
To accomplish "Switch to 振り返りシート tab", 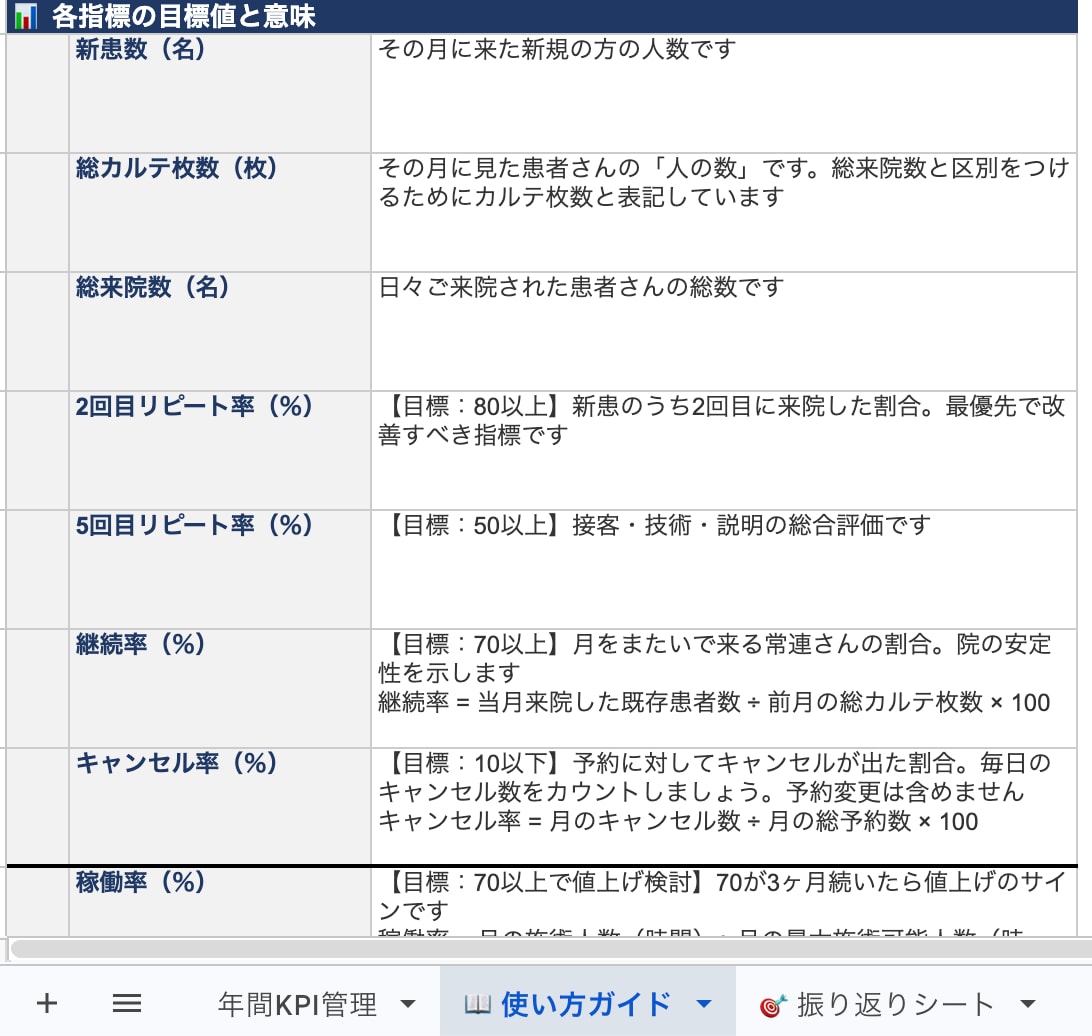I will tap(895, 1004).
